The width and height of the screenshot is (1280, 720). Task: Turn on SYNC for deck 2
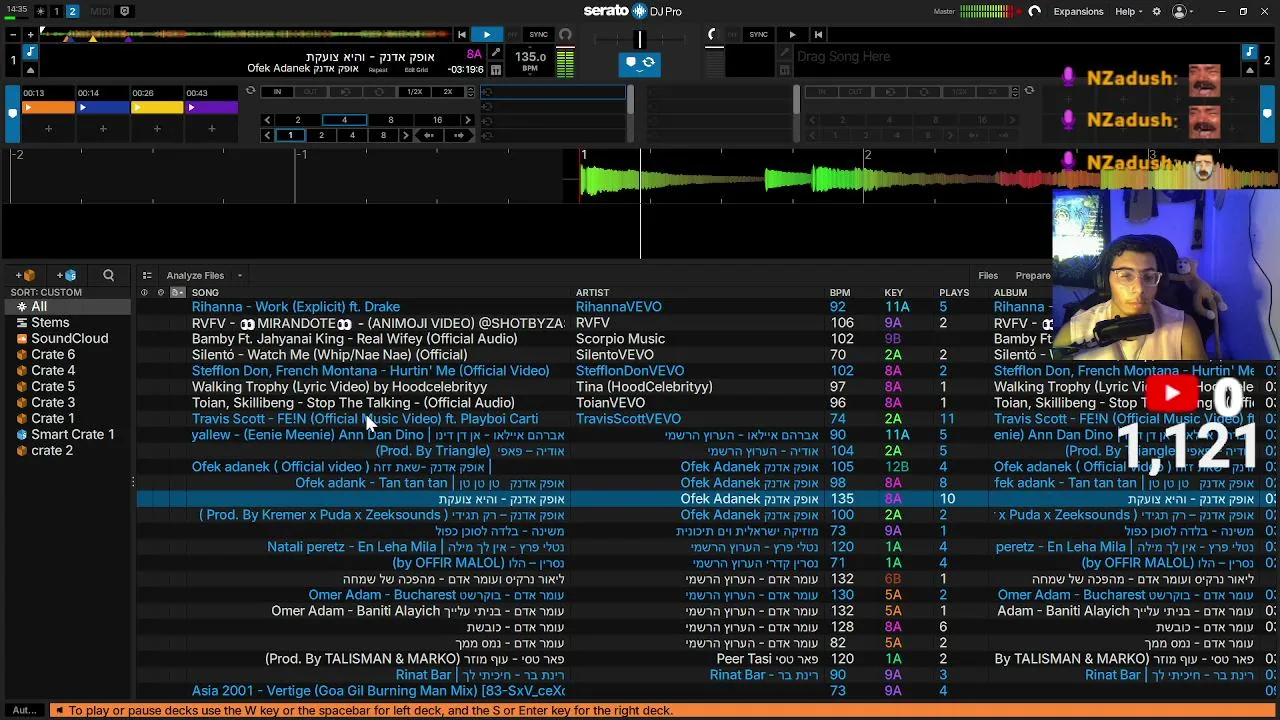click(758, 35)
